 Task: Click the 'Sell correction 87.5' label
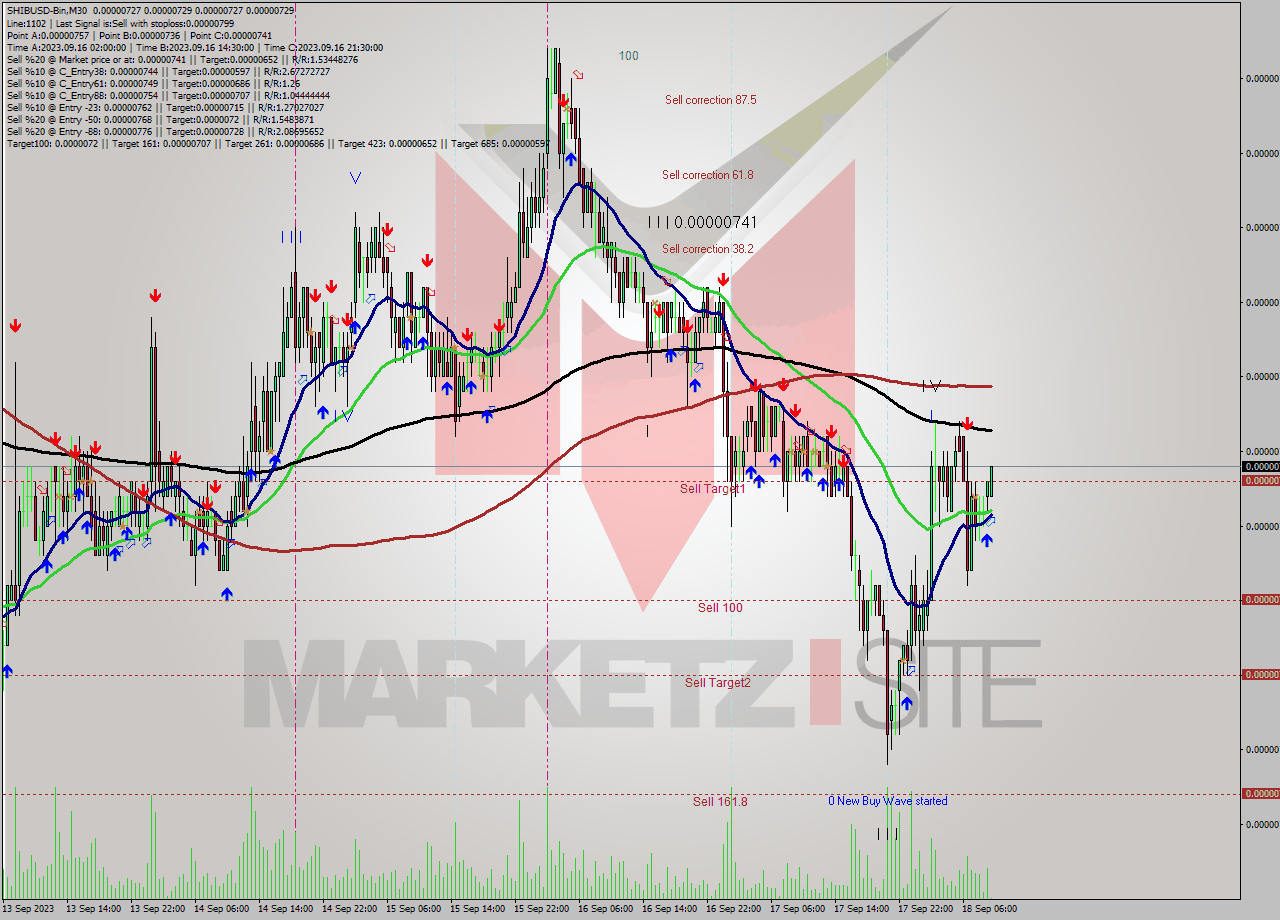click(x=710, y=100)
